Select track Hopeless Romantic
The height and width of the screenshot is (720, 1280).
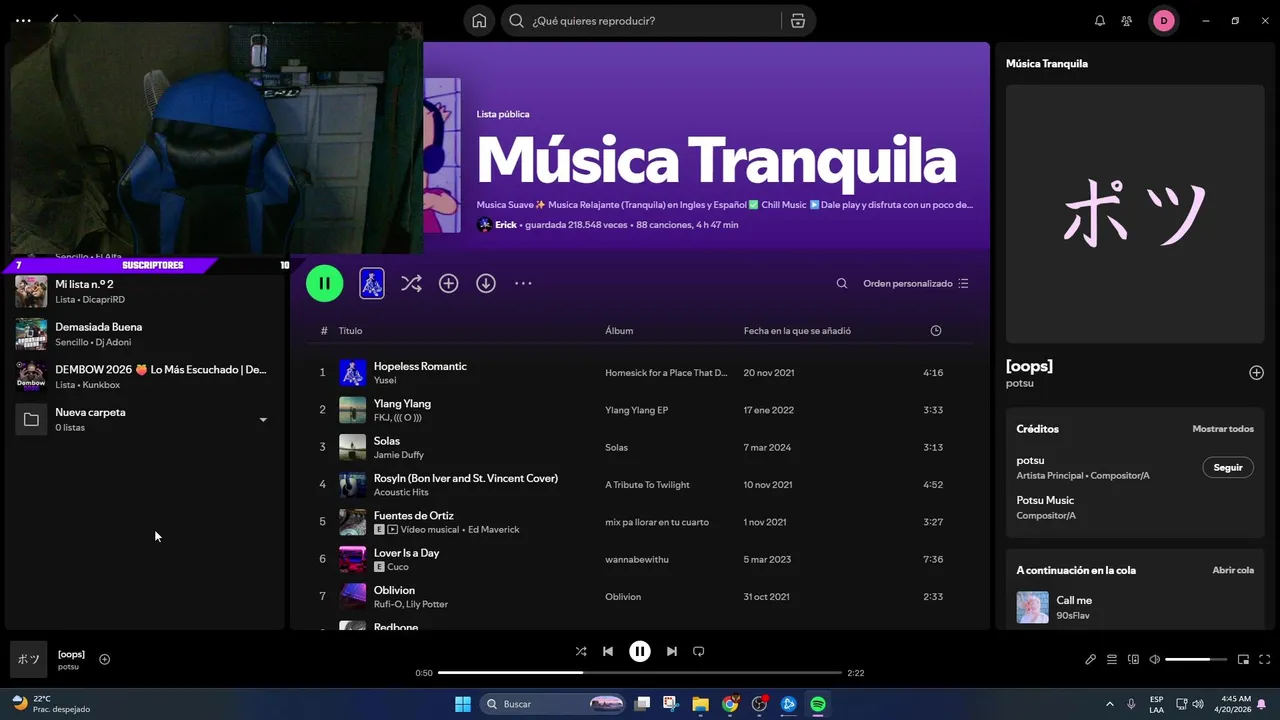[420, 366]
